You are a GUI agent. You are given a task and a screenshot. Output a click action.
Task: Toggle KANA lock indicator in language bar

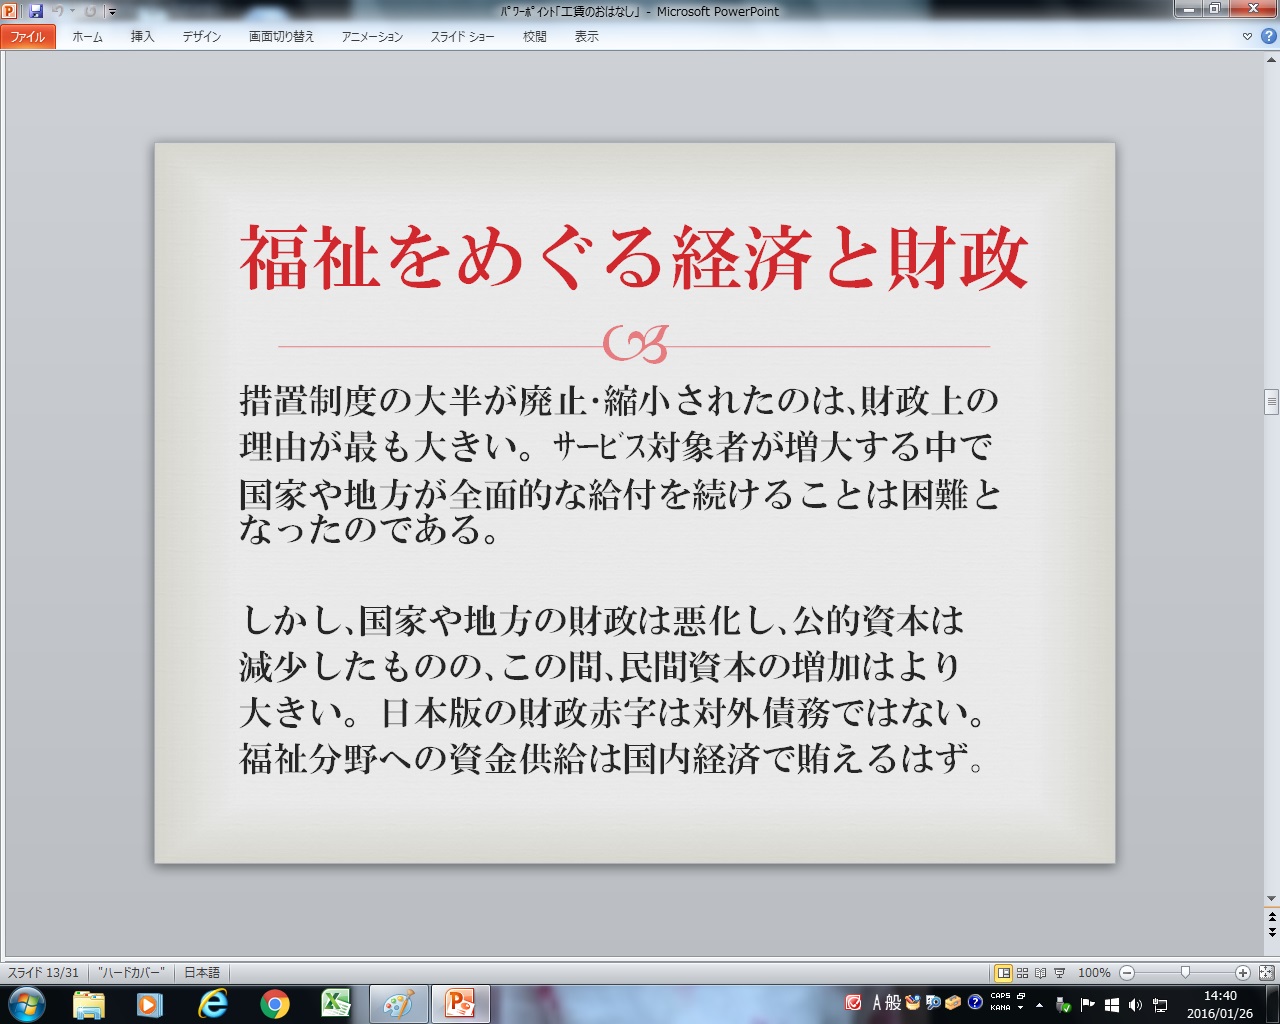(1000, 1008)
